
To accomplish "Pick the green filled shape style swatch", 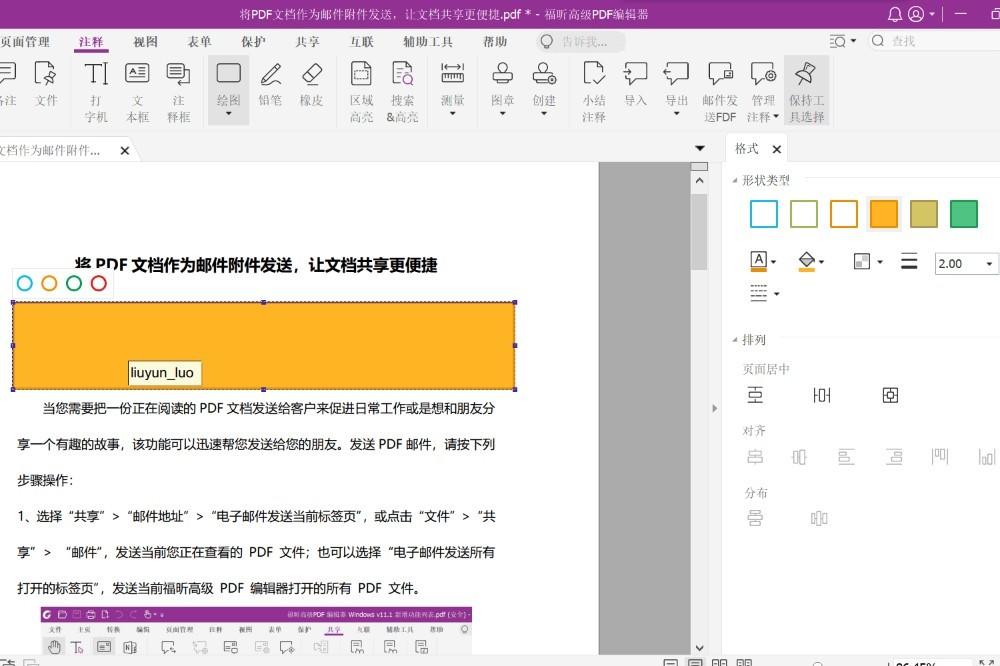I will pos(964,214).
